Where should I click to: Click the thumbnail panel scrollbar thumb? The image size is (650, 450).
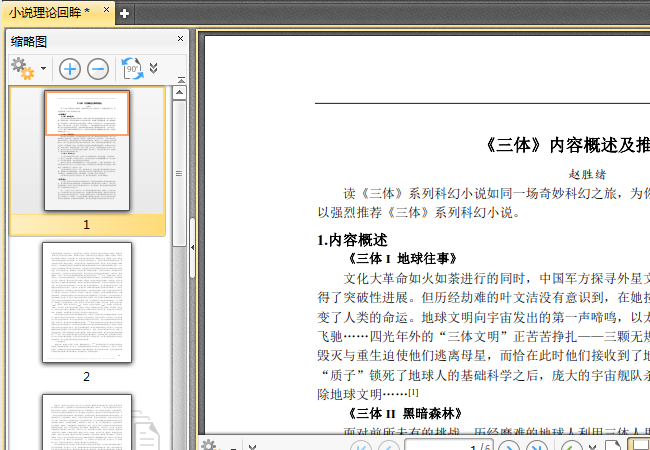tap(179, 174)
